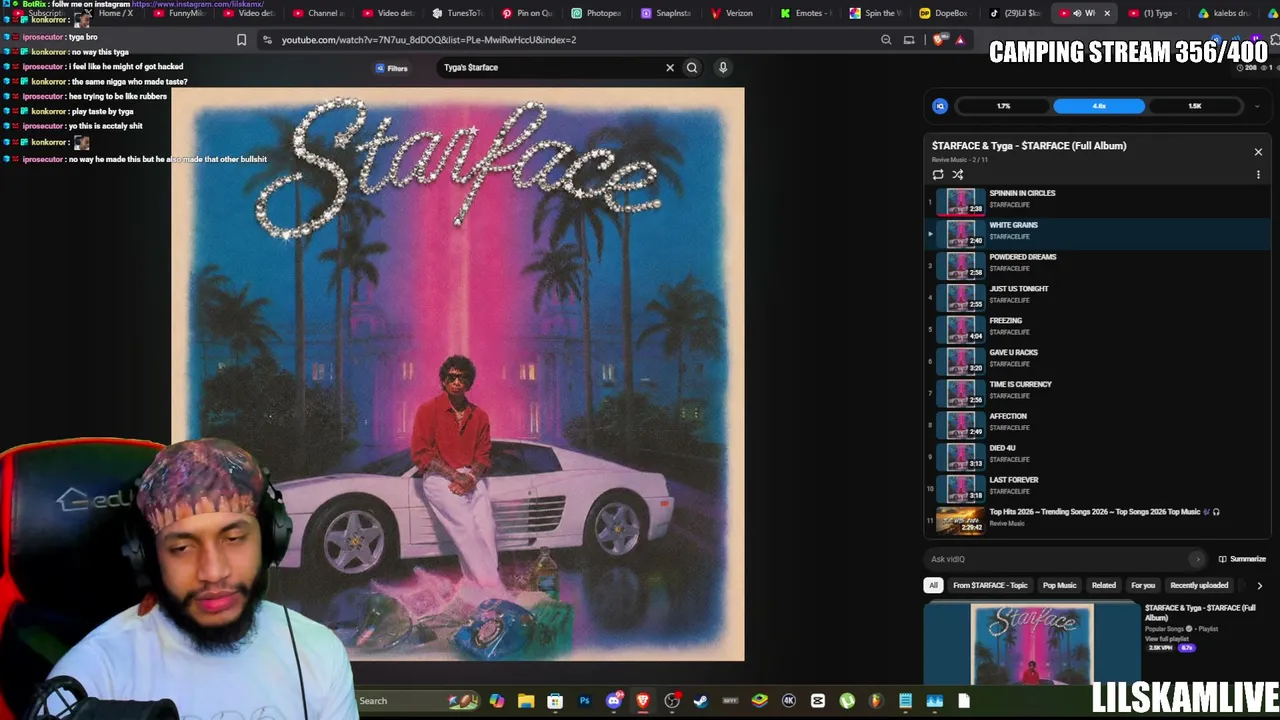Select the GAVE U RACKS track title

pyautogui.click(x=1013, y=353)
